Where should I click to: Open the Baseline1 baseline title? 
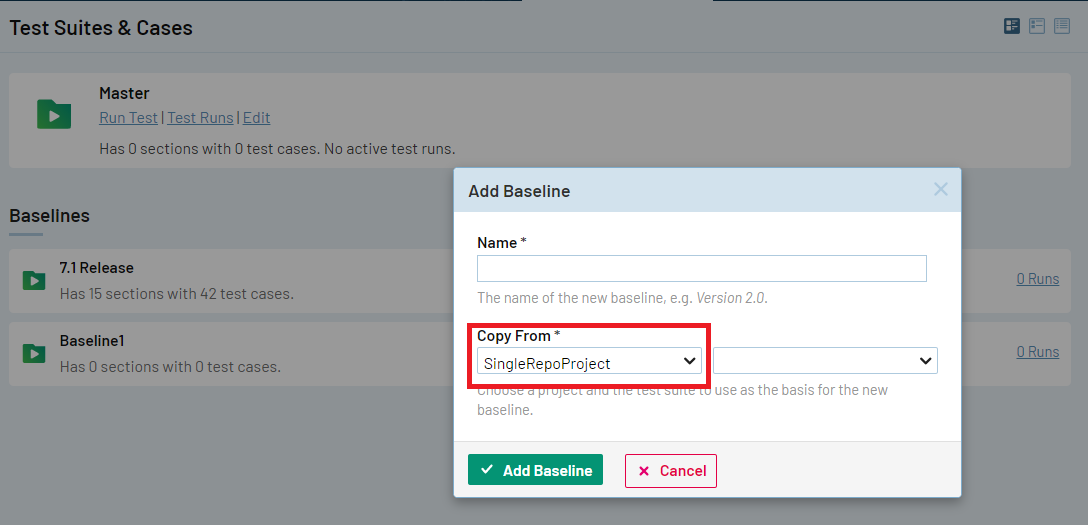click(x=92, y=340)
